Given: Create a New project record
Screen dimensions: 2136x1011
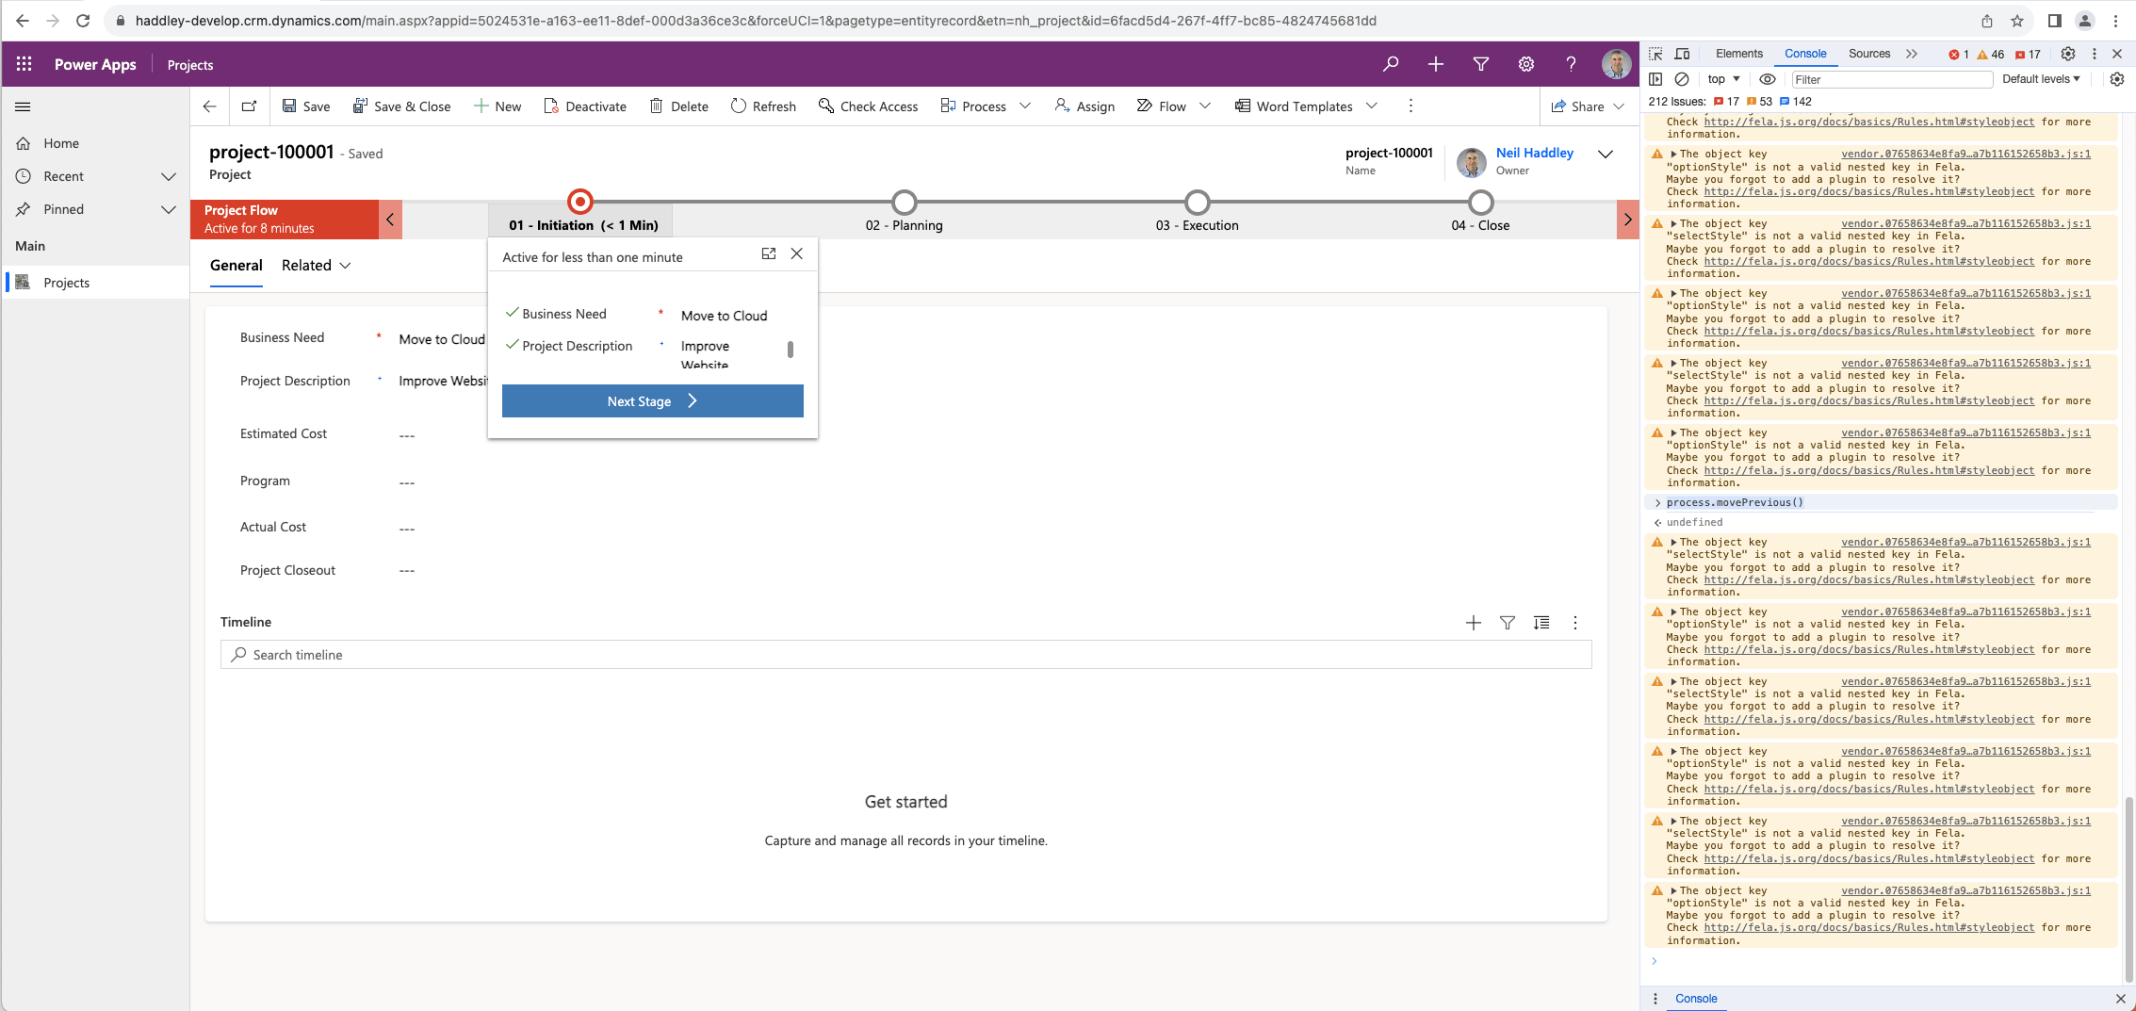Looking at the screenshot, I should (x=497, y=106).
